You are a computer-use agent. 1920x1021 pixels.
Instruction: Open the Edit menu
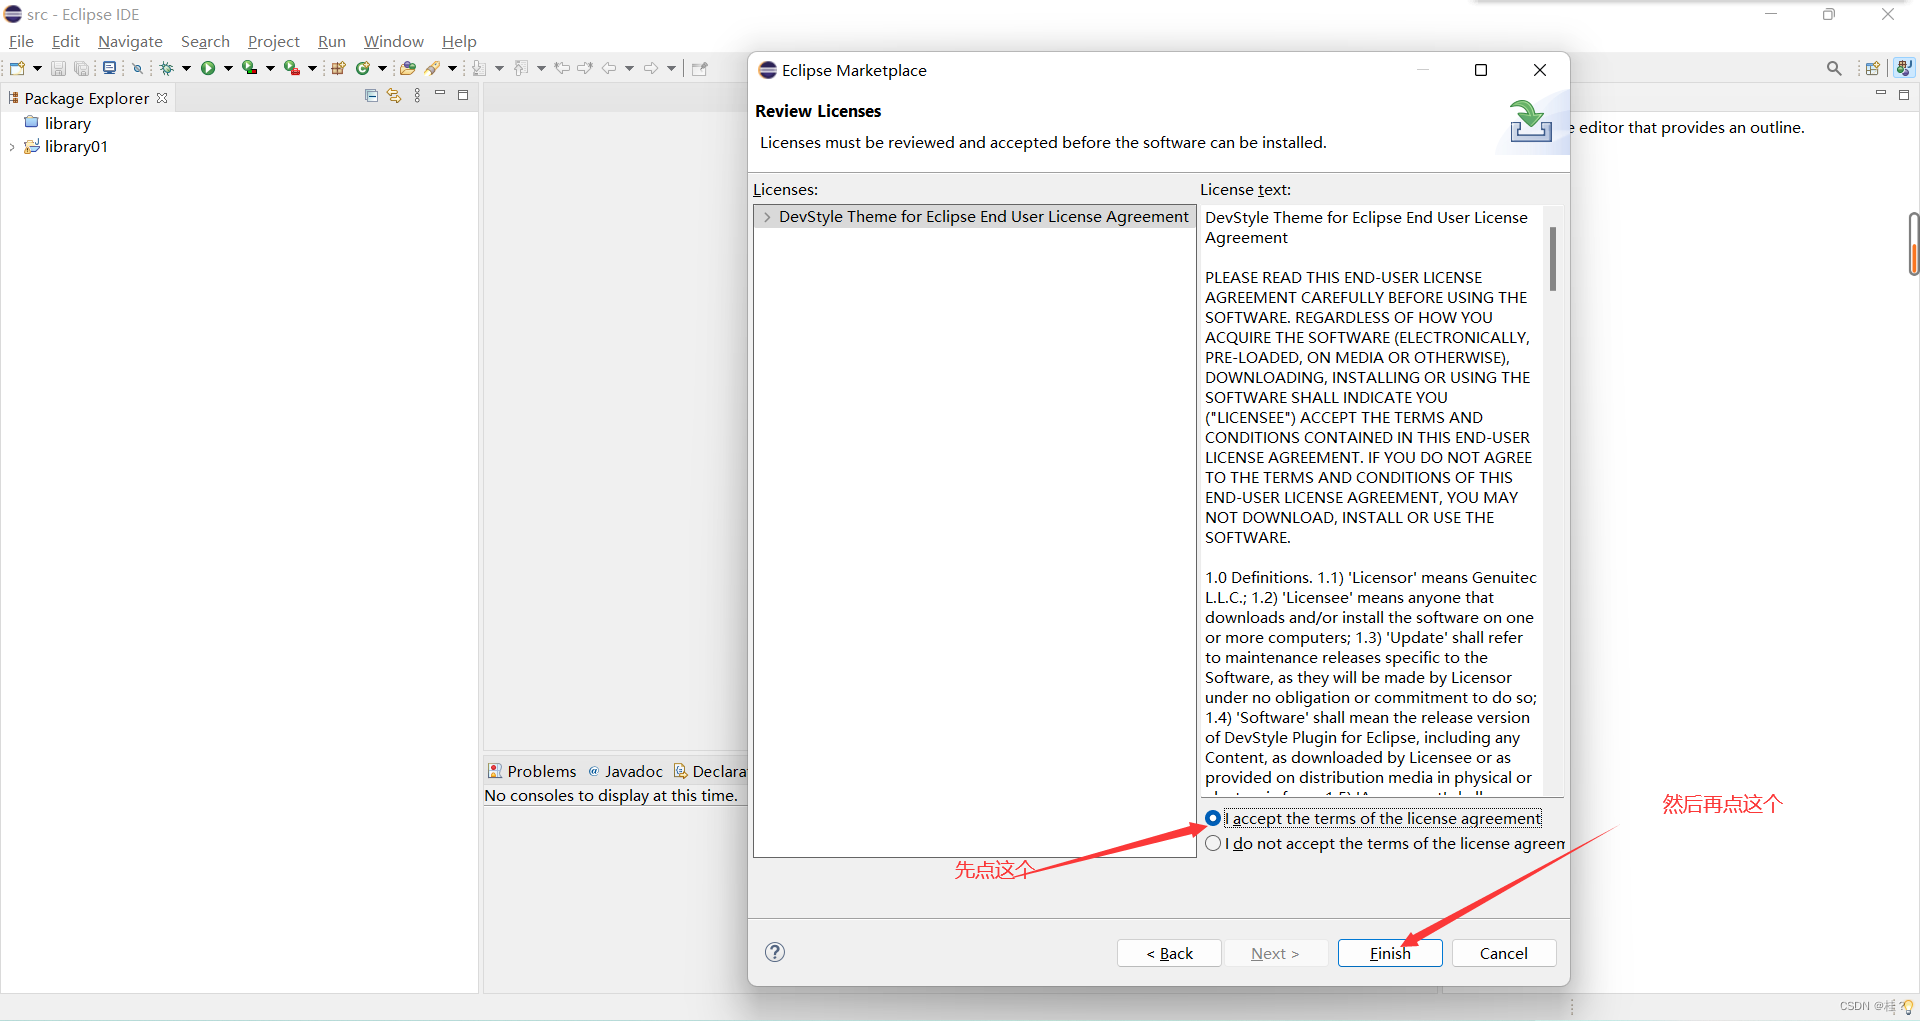tap(66, 41)
